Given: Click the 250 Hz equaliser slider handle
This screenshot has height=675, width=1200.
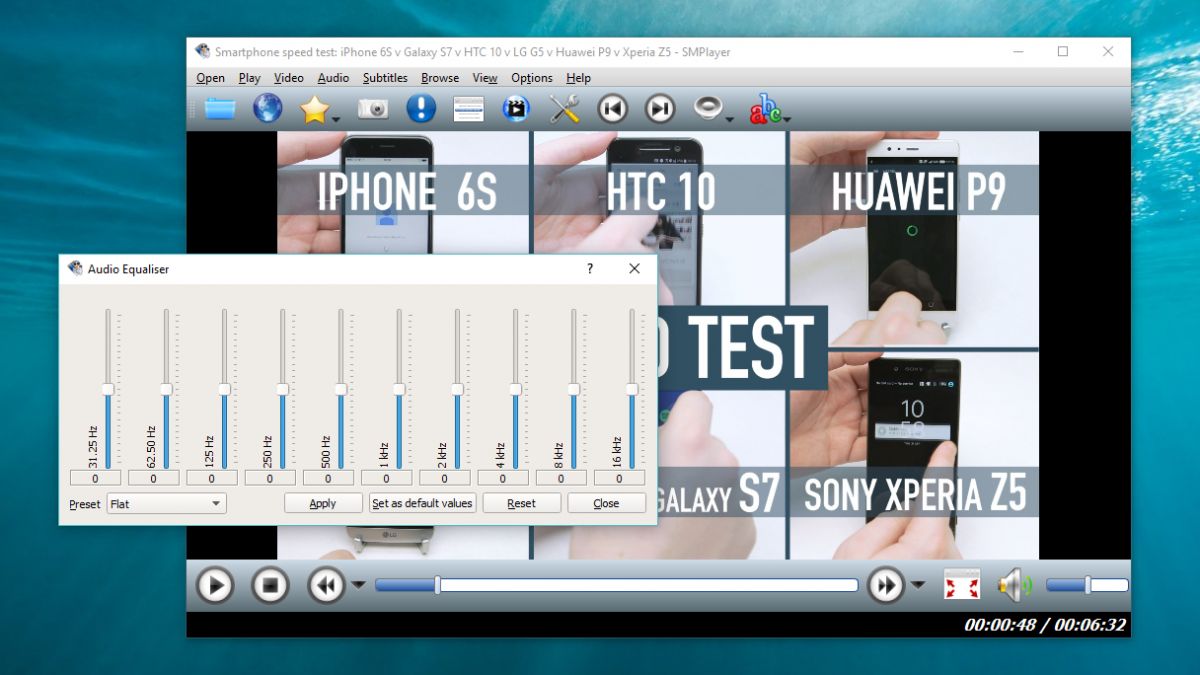Looking at the screenshot, I should (x=282, y=389).
